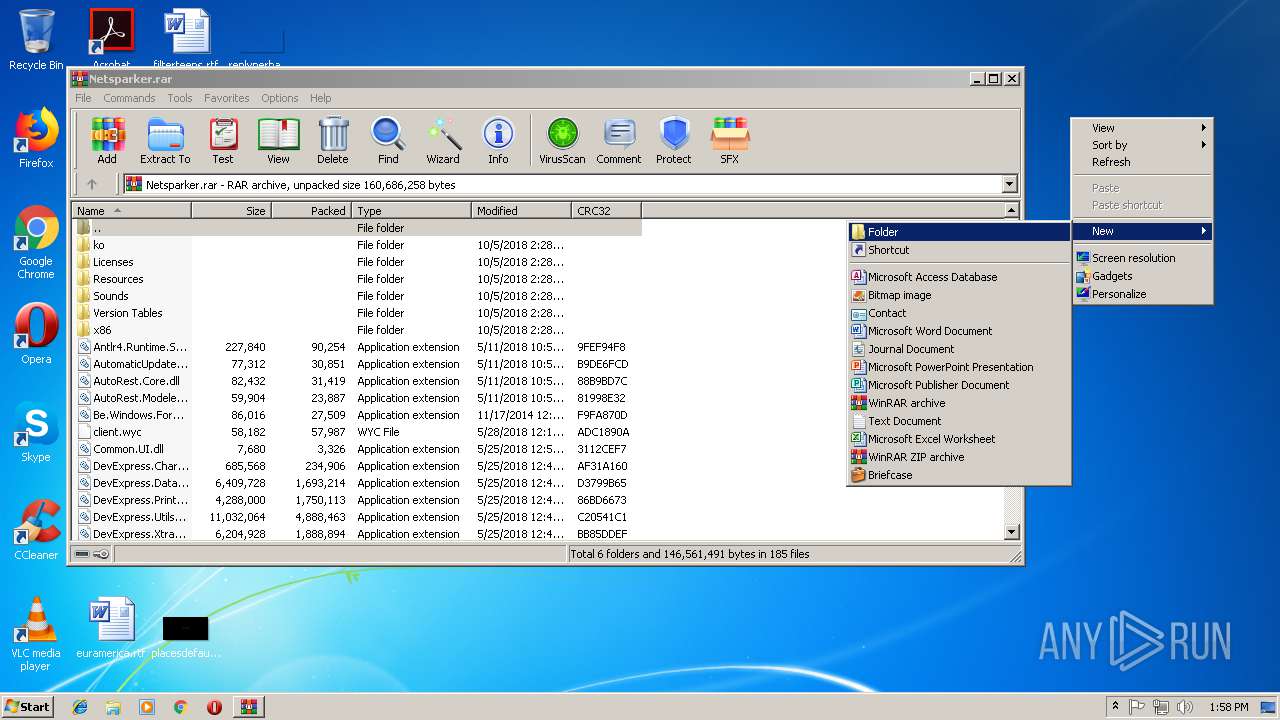Screen dimensions: 1280x720
Task: Sort the list by the Packed column header
Action: coord(311,211)
